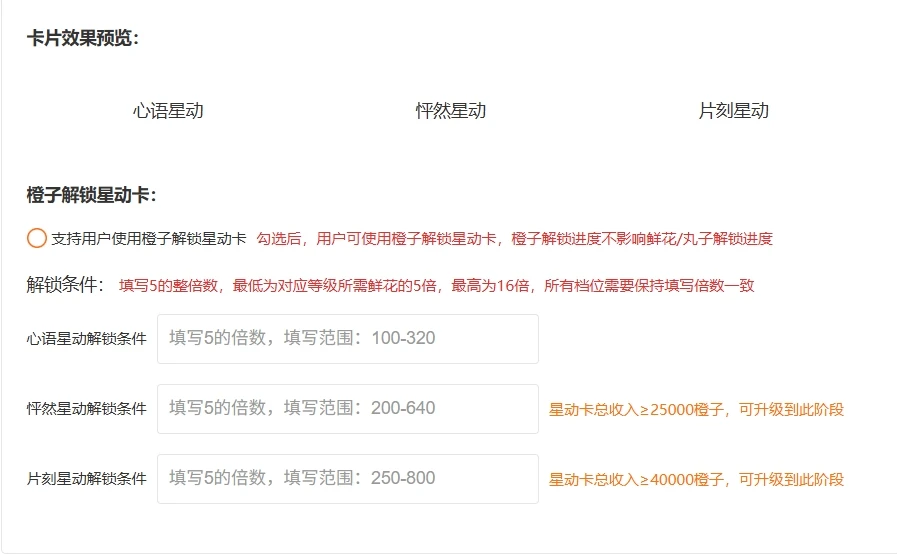897x554 pixels.
Task: Click the 解锁条件 label
Action: 64,285
